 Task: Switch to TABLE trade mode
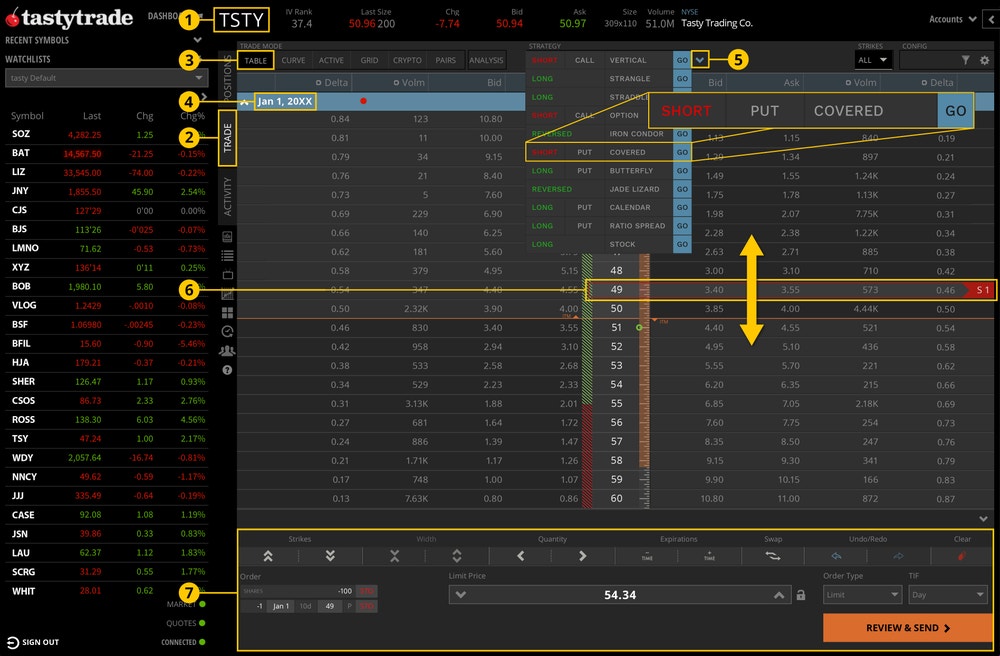pos(256,61)
